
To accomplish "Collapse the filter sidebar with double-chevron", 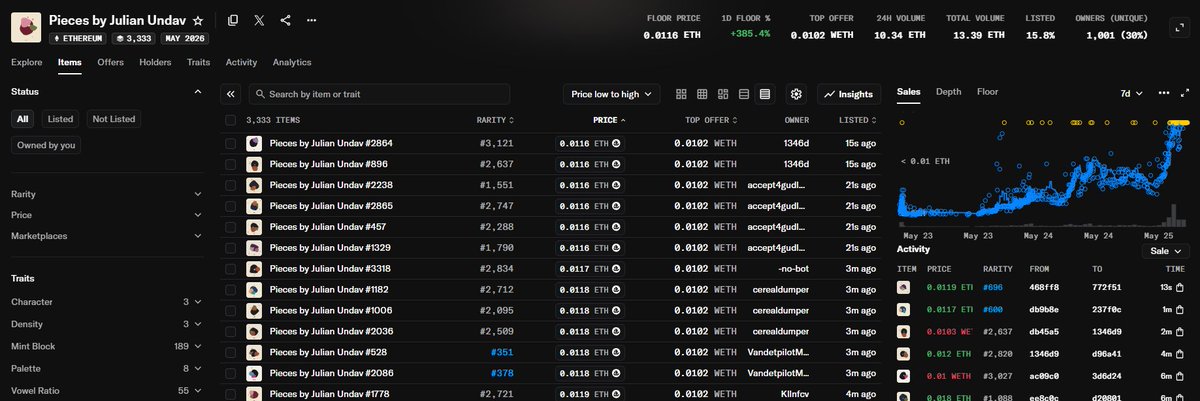I will [x=230, y=94].
